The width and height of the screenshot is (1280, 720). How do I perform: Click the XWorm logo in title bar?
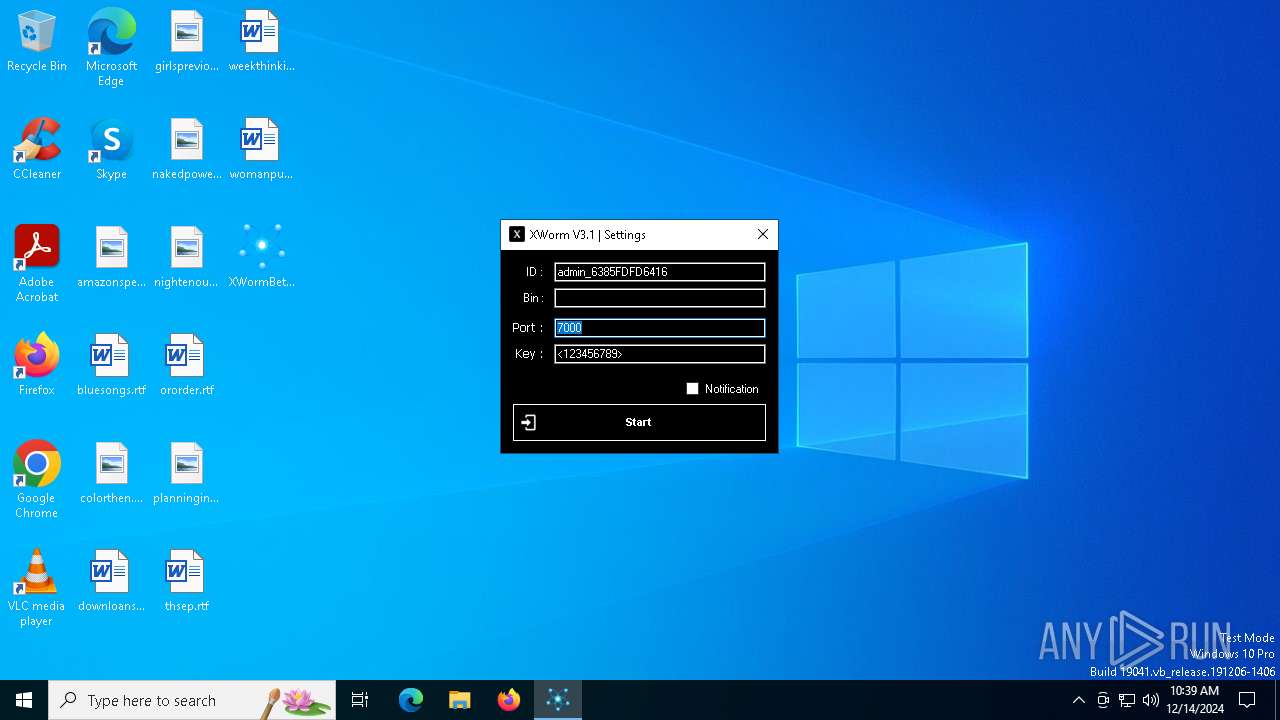coord(517,234)
